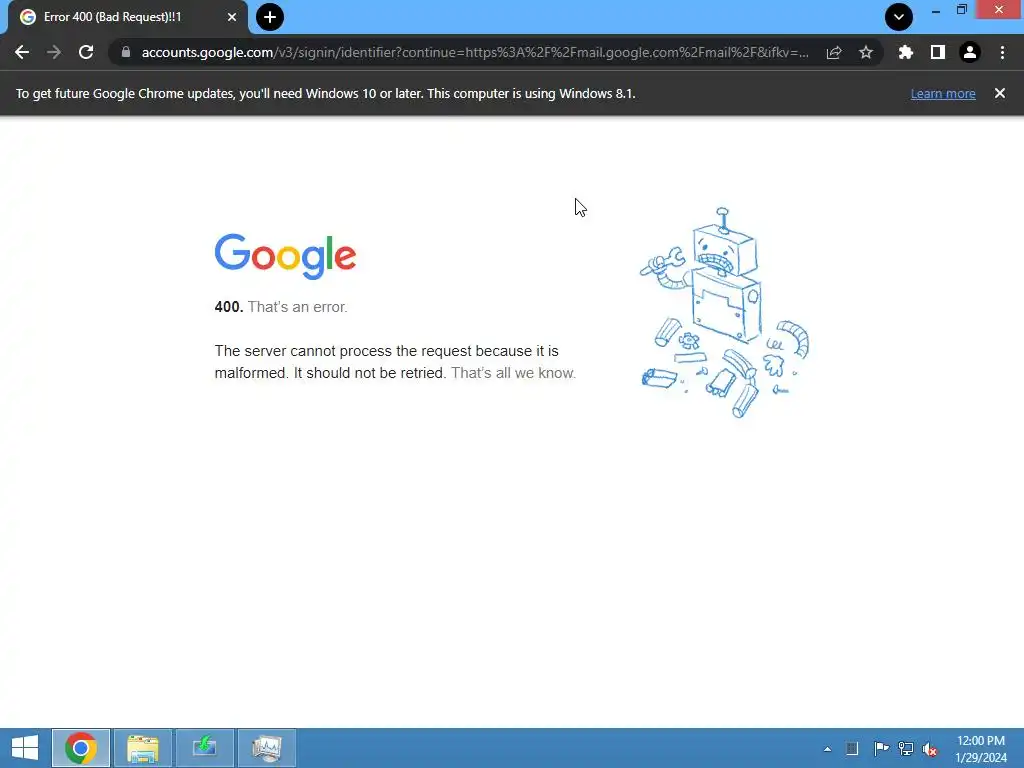Select the Error 400 (Bad Request) tab
The image size is (1024, 768).
click(x=128, y=17)
